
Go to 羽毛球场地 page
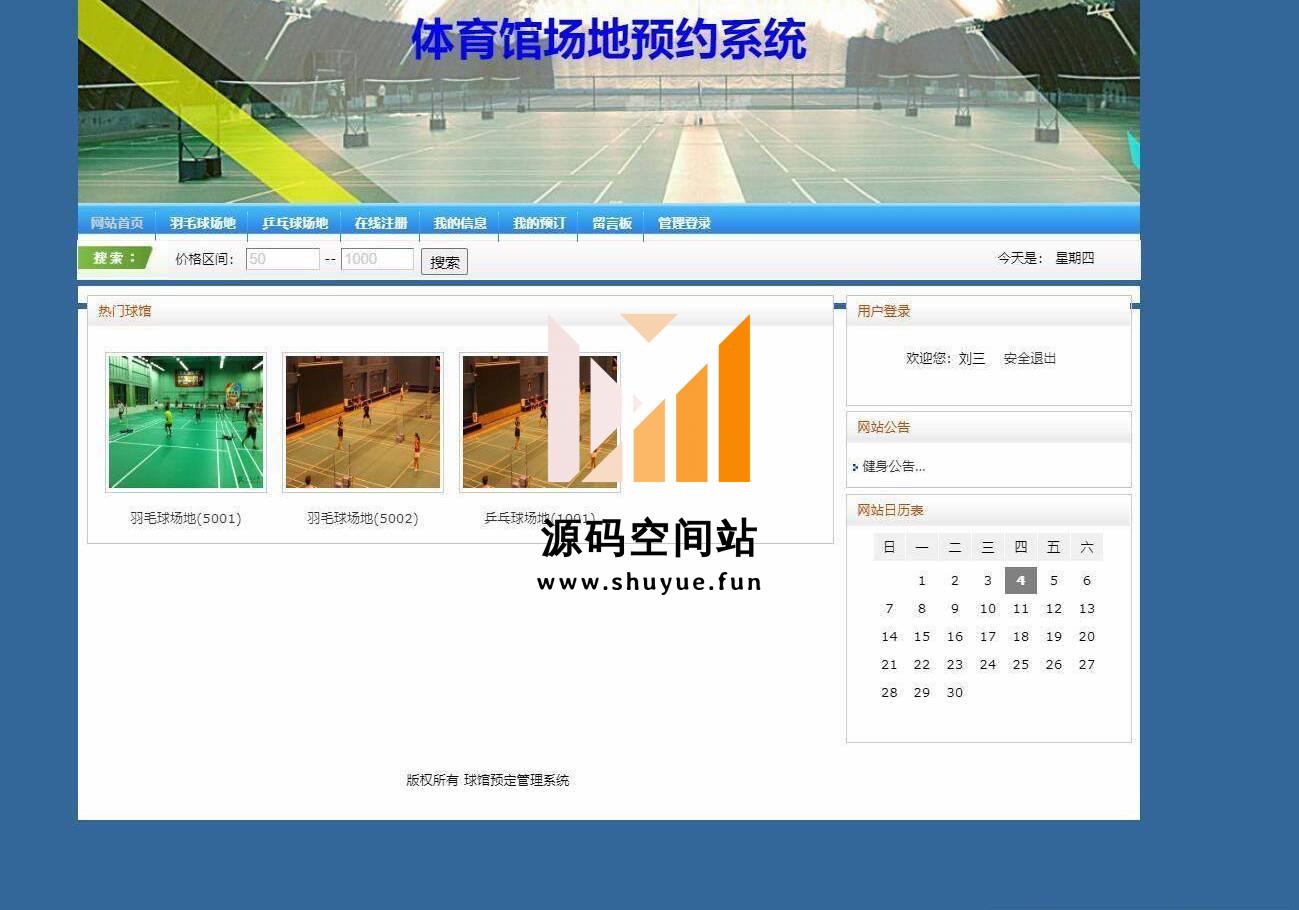[x=202, y=223]
